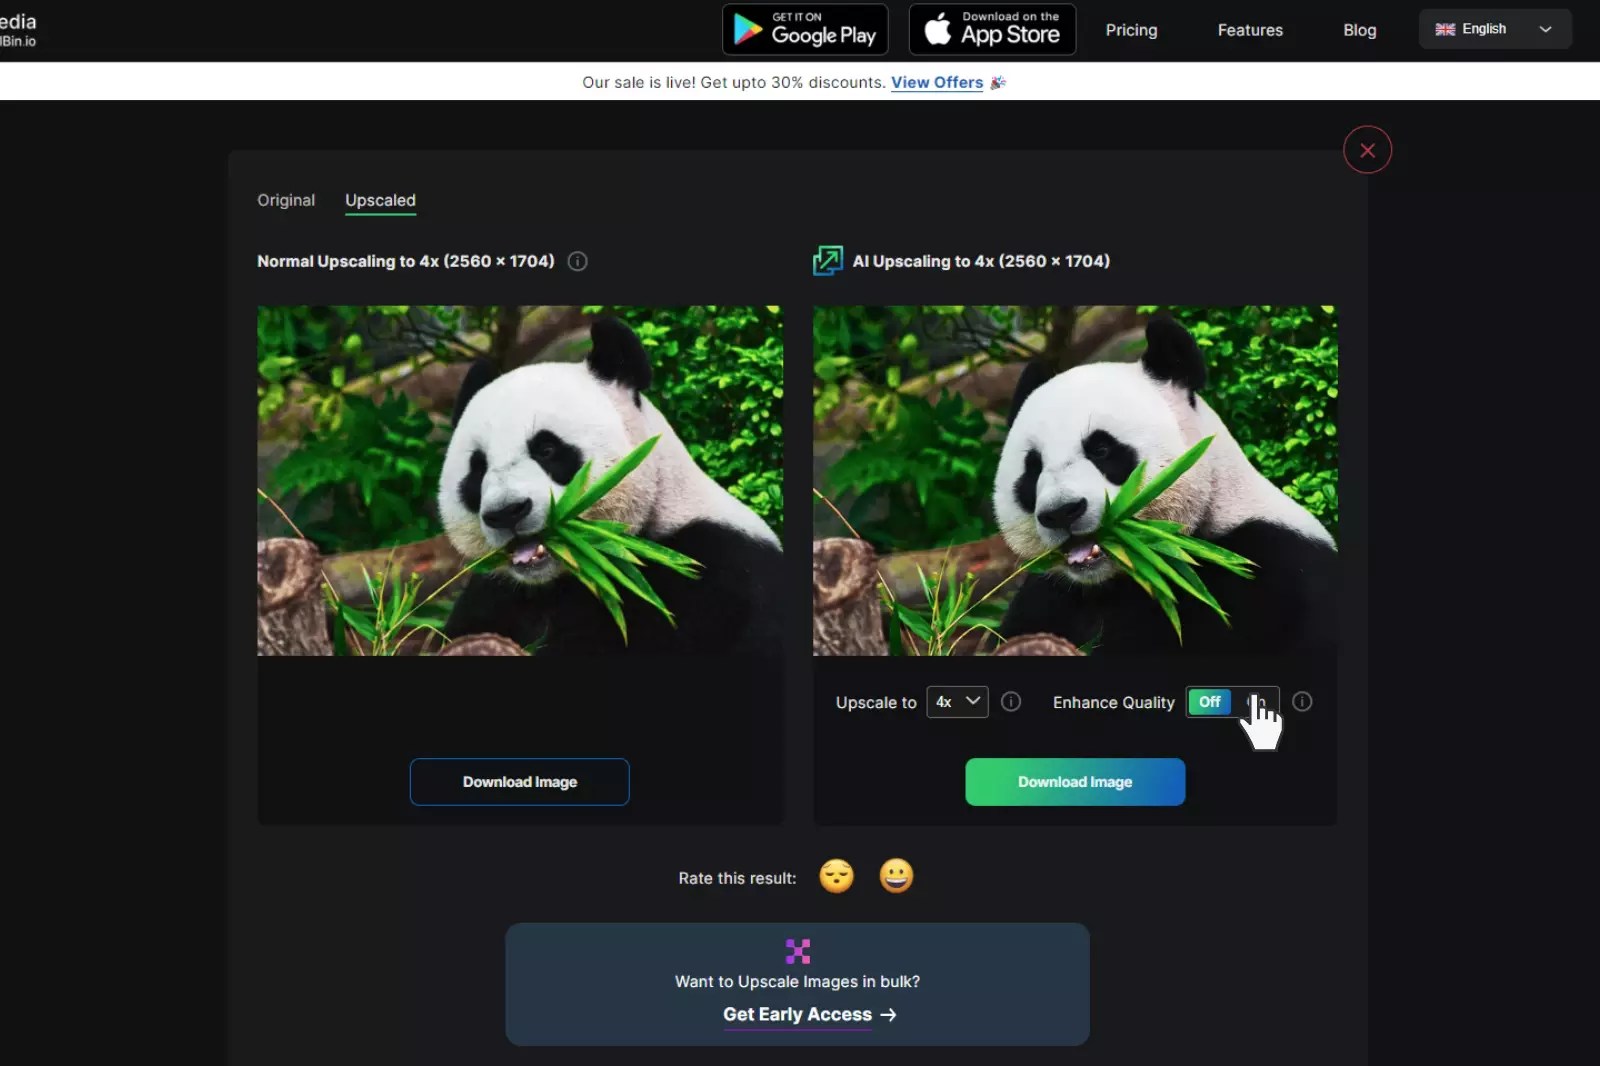This screenshot has width=1600, height=1066.
Task: Click the circular red close button
Action: (x=1367, y=149)
